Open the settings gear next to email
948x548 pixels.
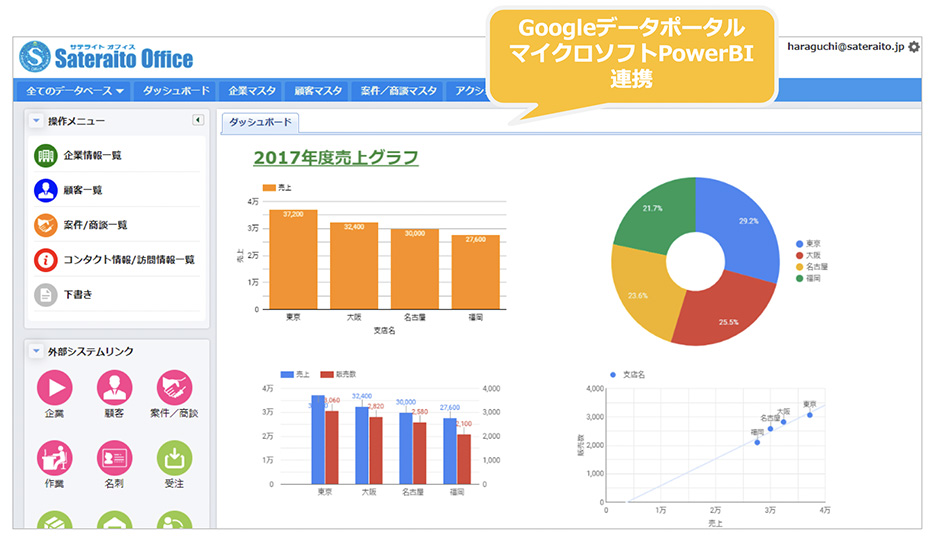(914, 47)
